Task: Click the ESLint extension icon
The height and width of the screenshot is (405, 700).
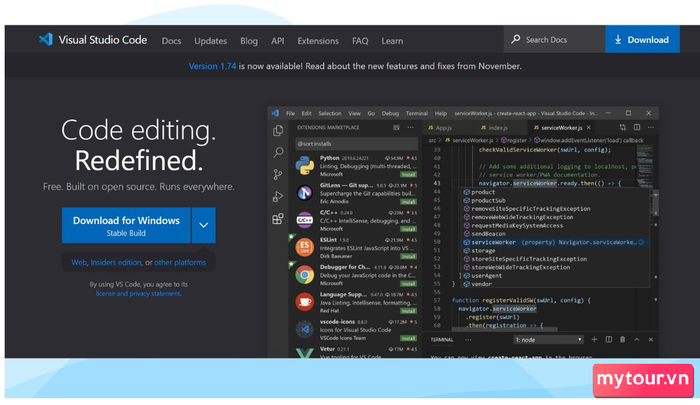Action: [x=304, y=247]
